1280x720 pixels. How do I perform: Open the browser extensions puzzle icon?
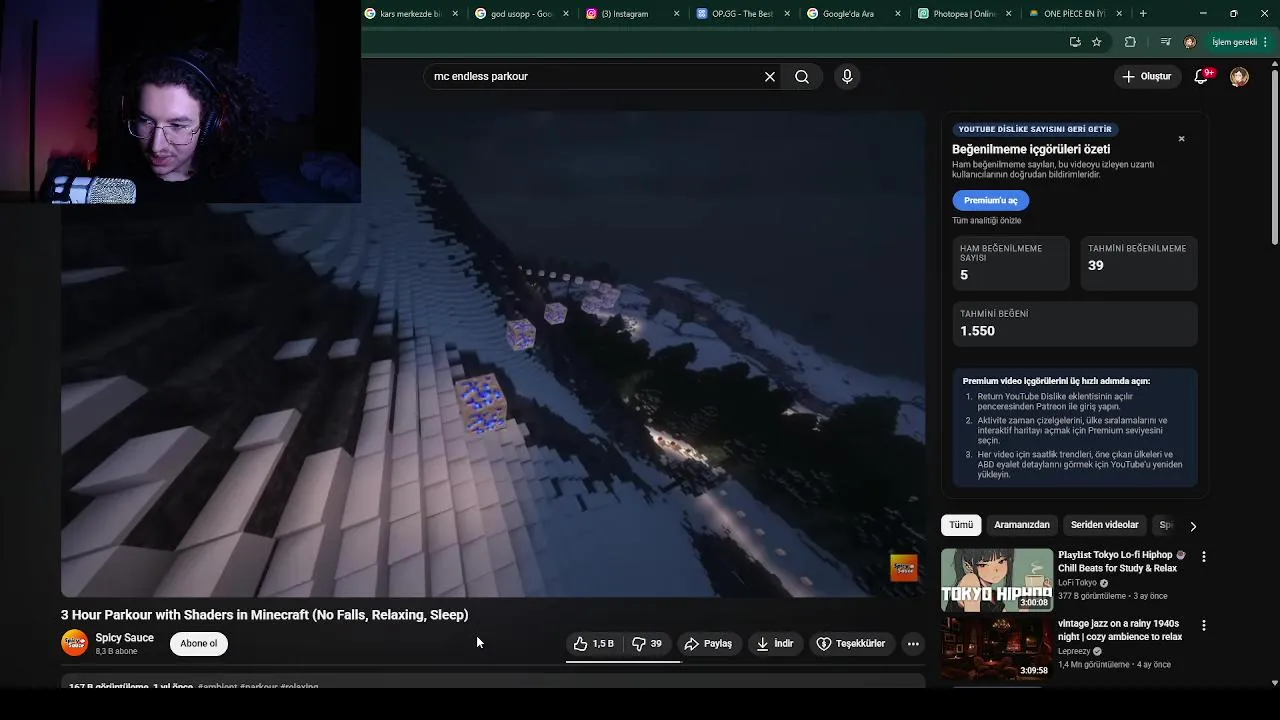click(1130, 42)
